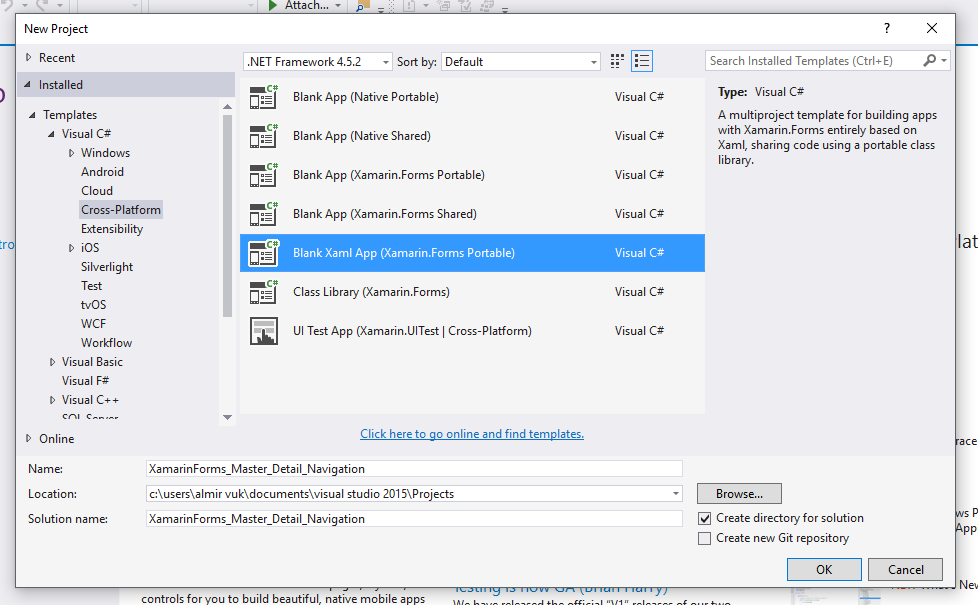Click the Blank App (Xamarin.Forms Portable) icon

263,175
